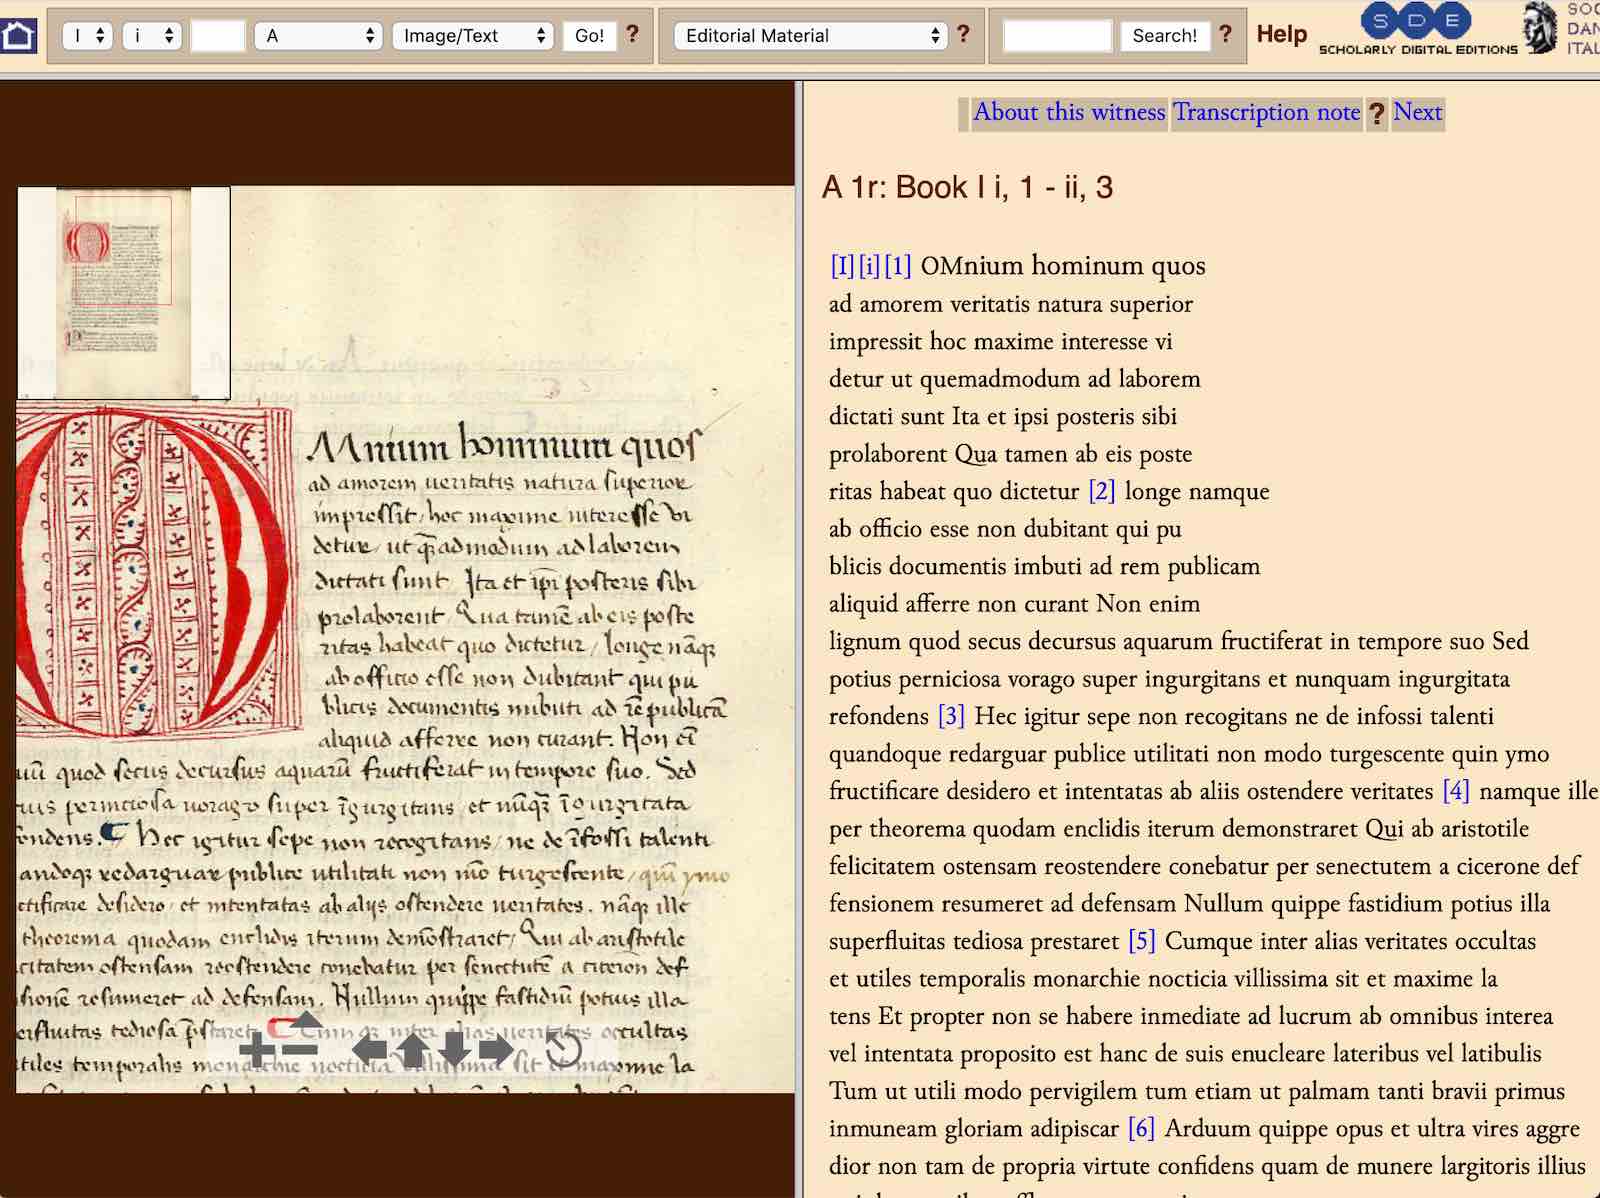The image size is (1600, 1198).
Task: Click the [2] paragraph reference link
Action: point(1101,491)
